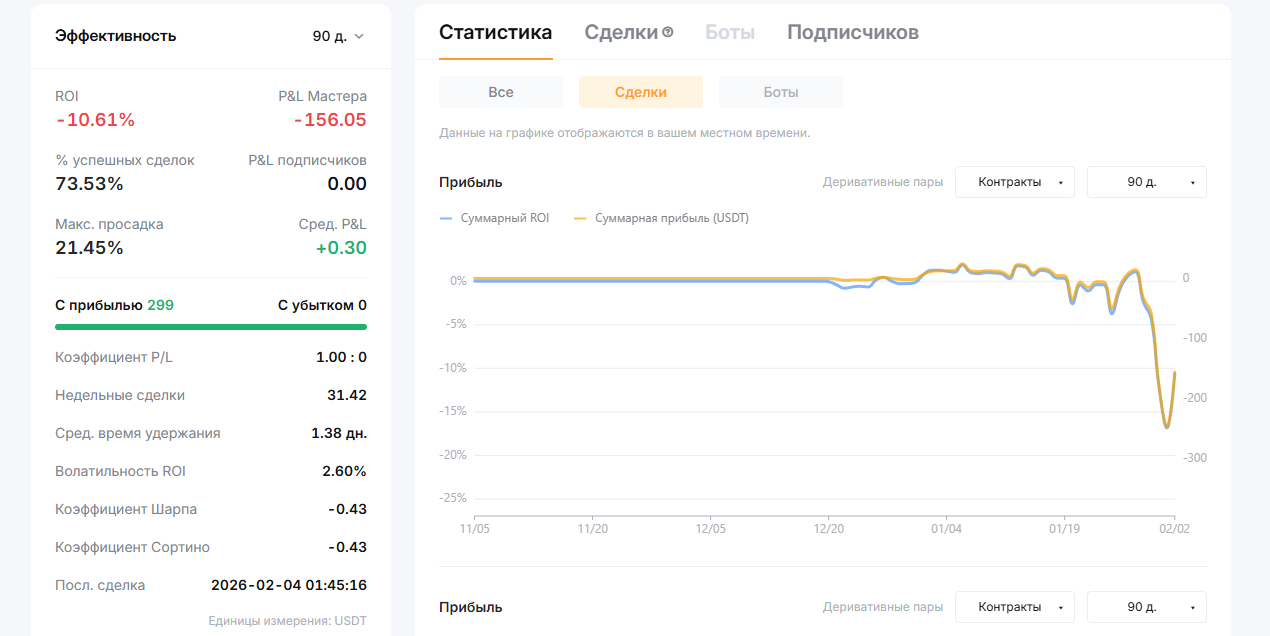The image size is (1270, 636).
Task: Select the Боты tab in the header
Action: click(x=729, y=32)
